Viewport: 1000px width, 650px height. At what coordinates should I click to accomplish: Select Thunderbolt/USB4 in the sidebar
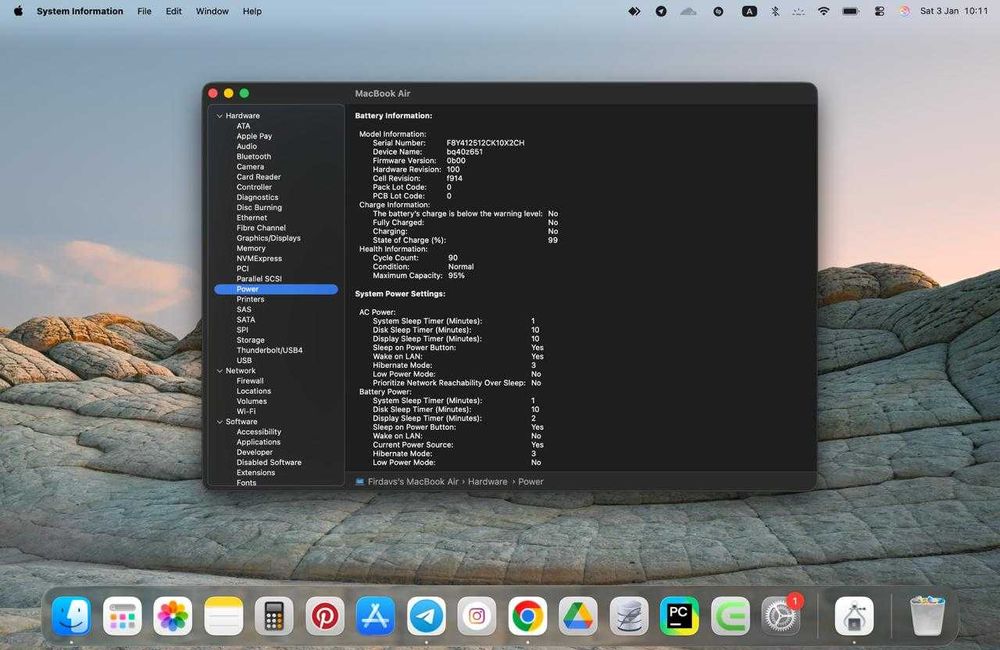click(269, 350)
